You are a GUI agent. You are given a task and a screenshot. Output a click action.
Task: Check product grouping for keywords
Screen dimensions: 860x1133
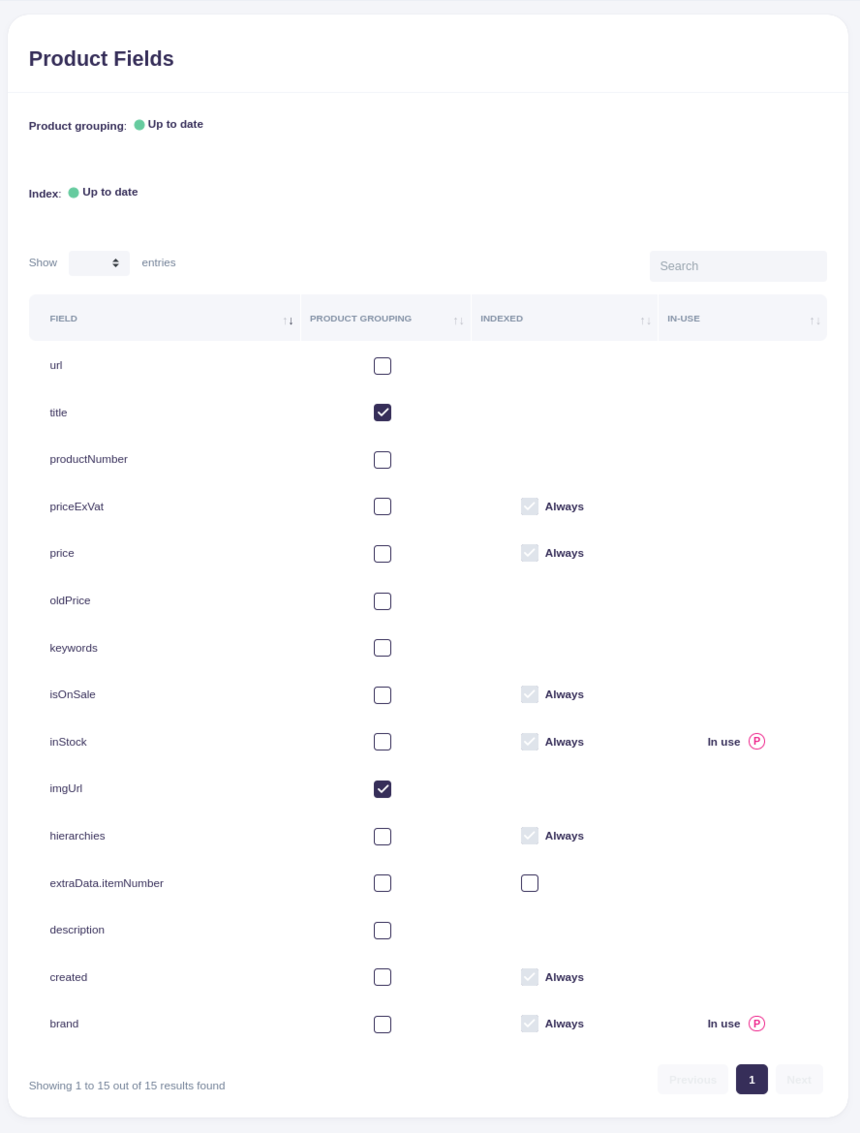click(382, 648)
